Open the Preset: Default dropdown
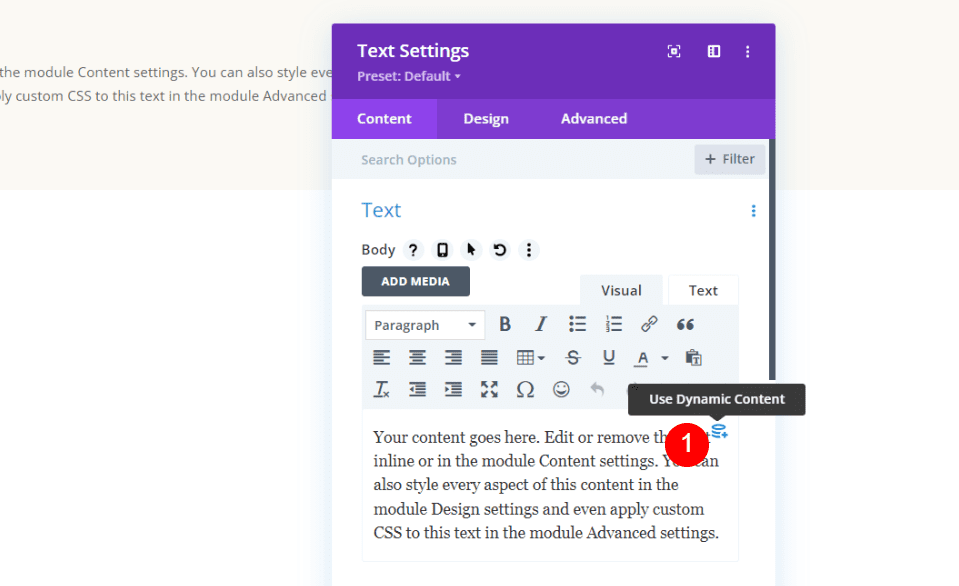The width and height of the screenshot is (959, 586). point(409,76)
